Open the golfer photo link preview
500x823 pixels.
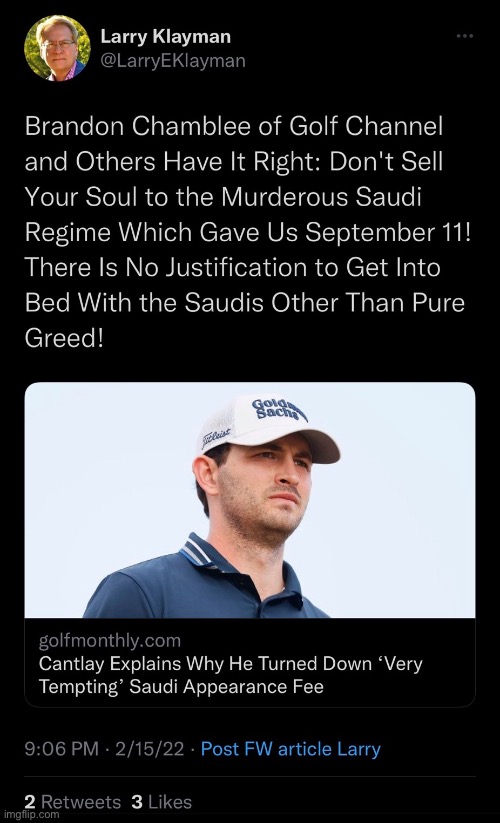[250, 500]
